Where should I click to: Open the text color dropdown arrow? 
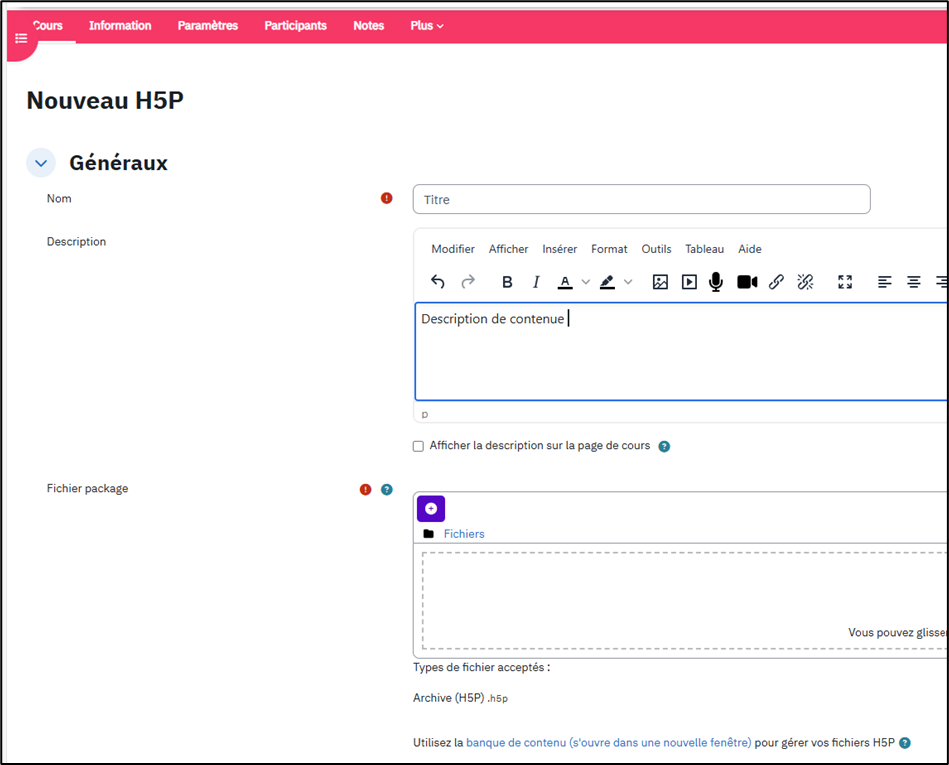pyautogui.click(x=586, y=282)
